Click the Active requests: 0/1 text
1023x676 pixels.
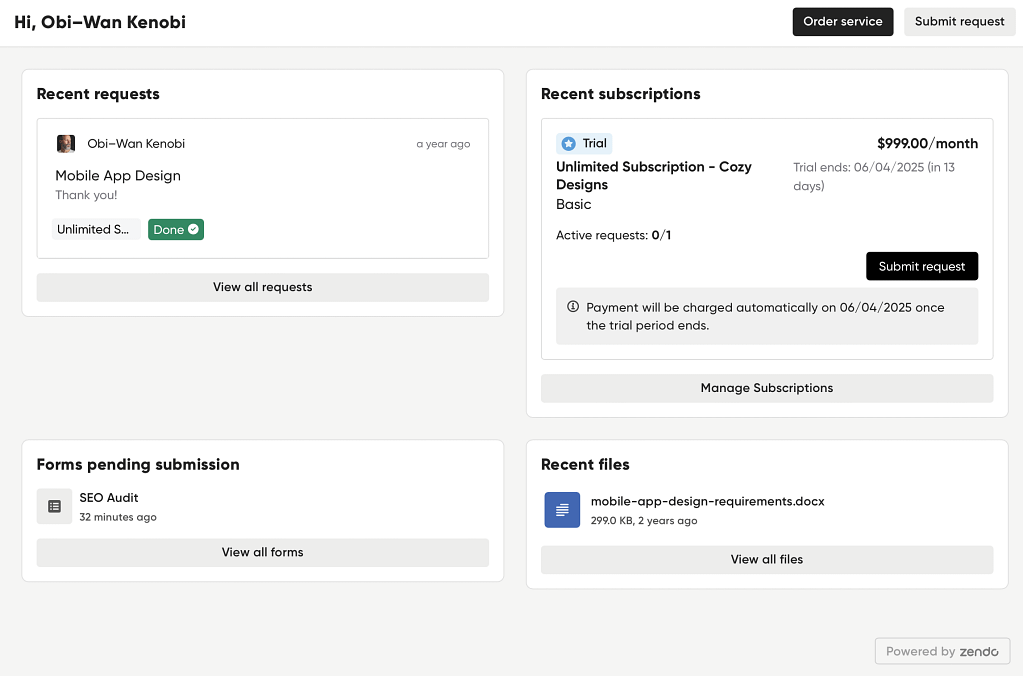pyautogui.click(x=613, y=236)
